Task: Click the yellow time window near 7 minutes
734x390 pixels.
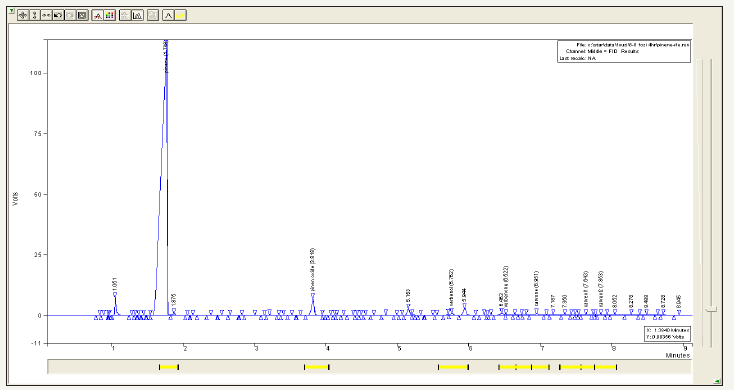Action: pyautogui.click(x=524, y=367)
